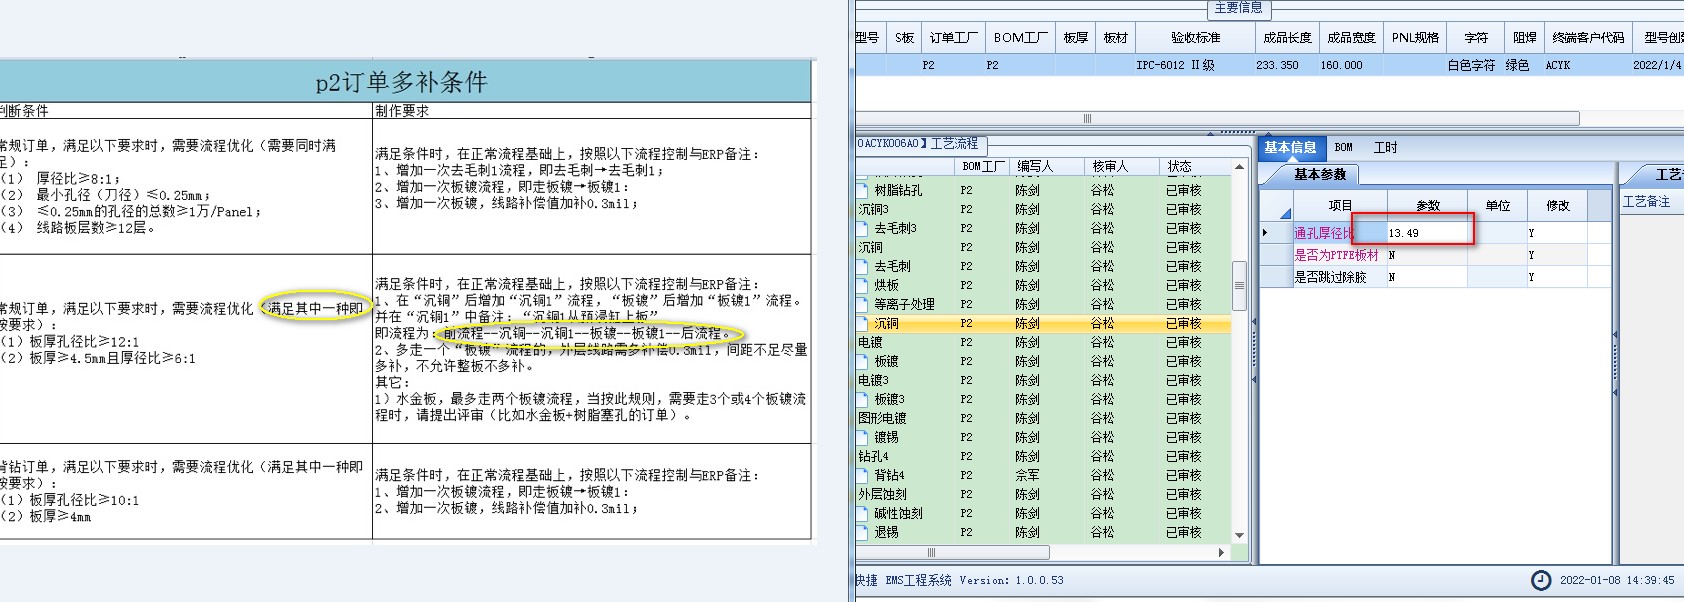Switch to the 基本信息 tab
Viewport: 1684px width, 602px height.
1290,147
